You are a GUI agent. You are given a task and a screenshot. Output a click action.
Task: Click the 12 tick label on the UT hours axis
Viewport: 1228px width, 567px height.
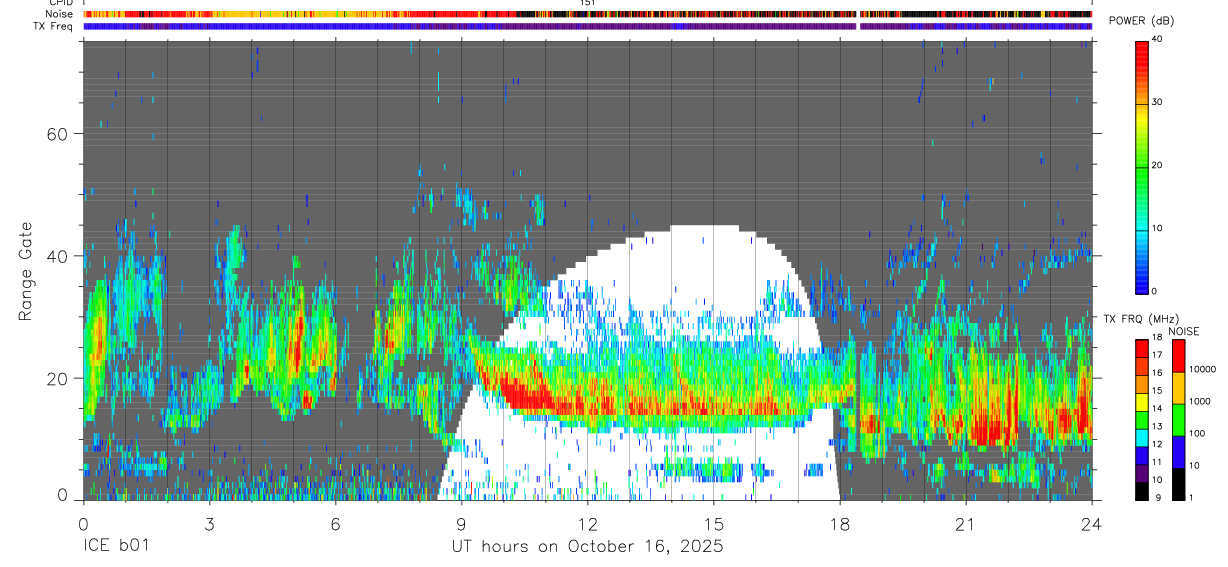click(x=587, y=522)
